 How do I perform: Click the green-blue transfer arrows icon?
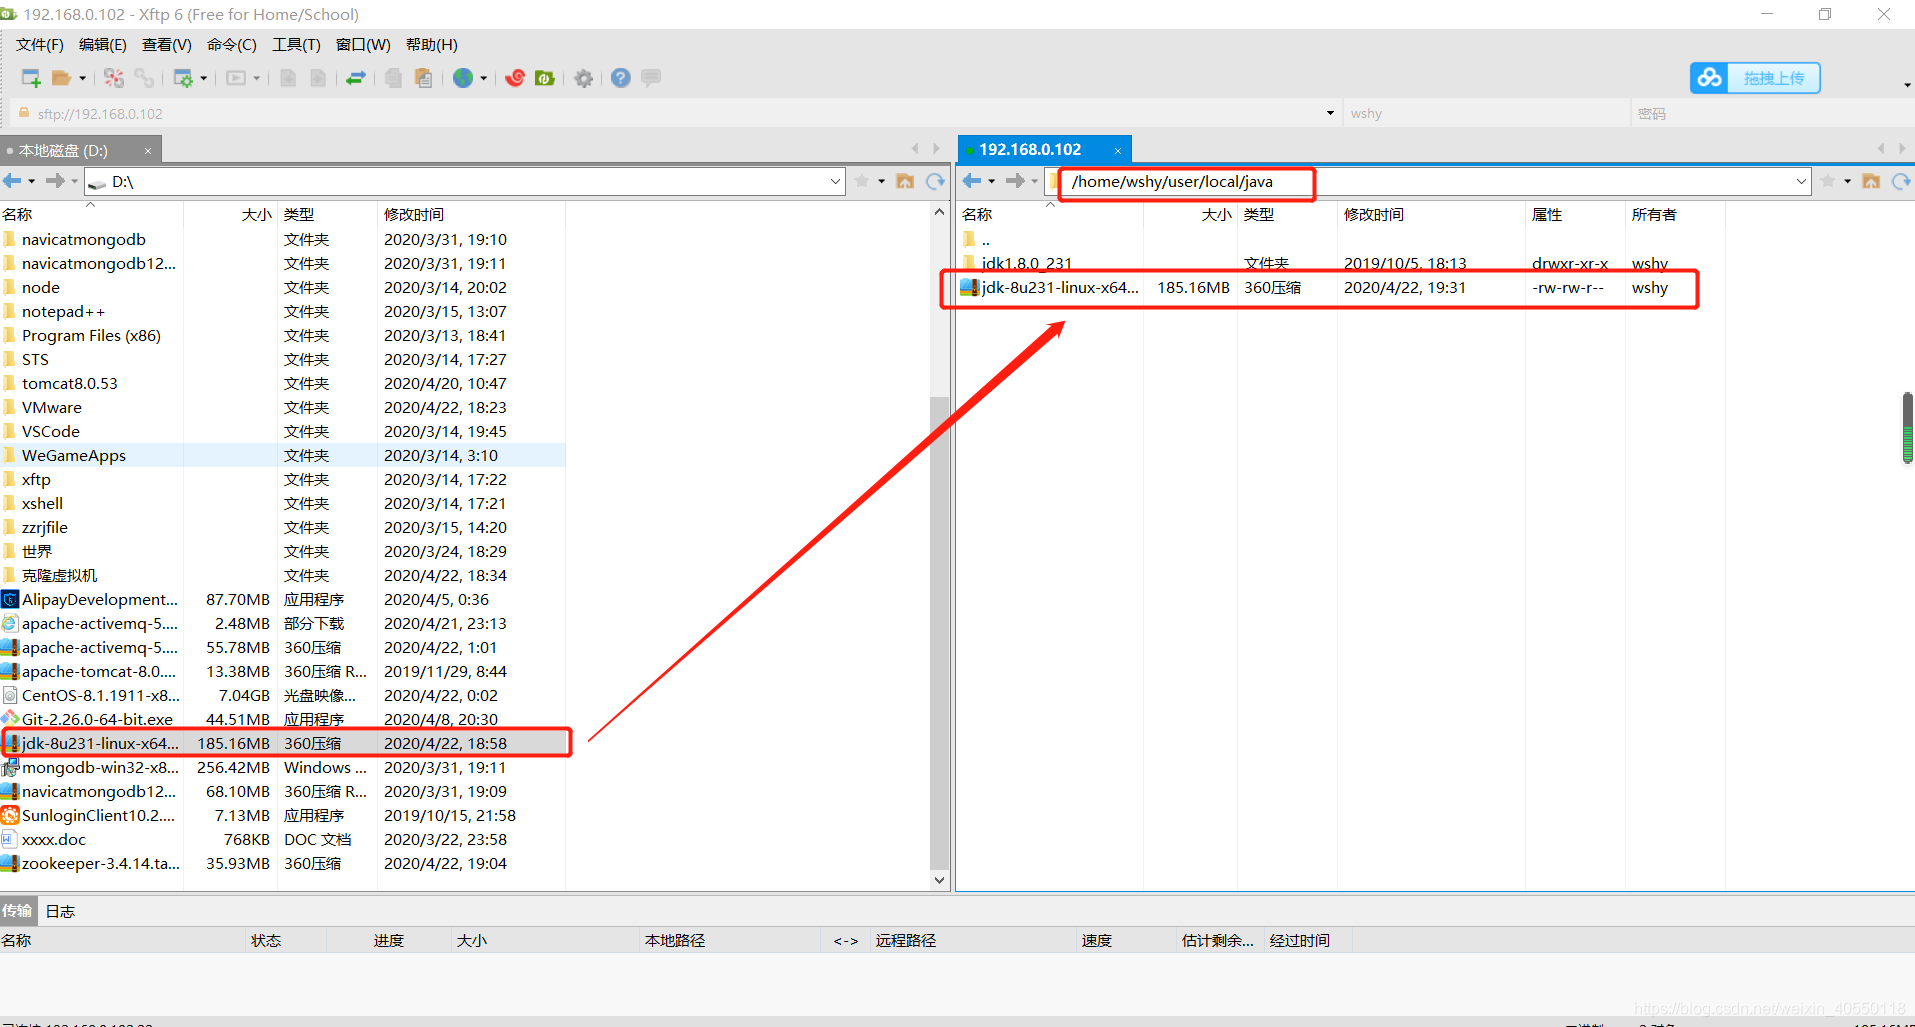[x=356, y=78]
